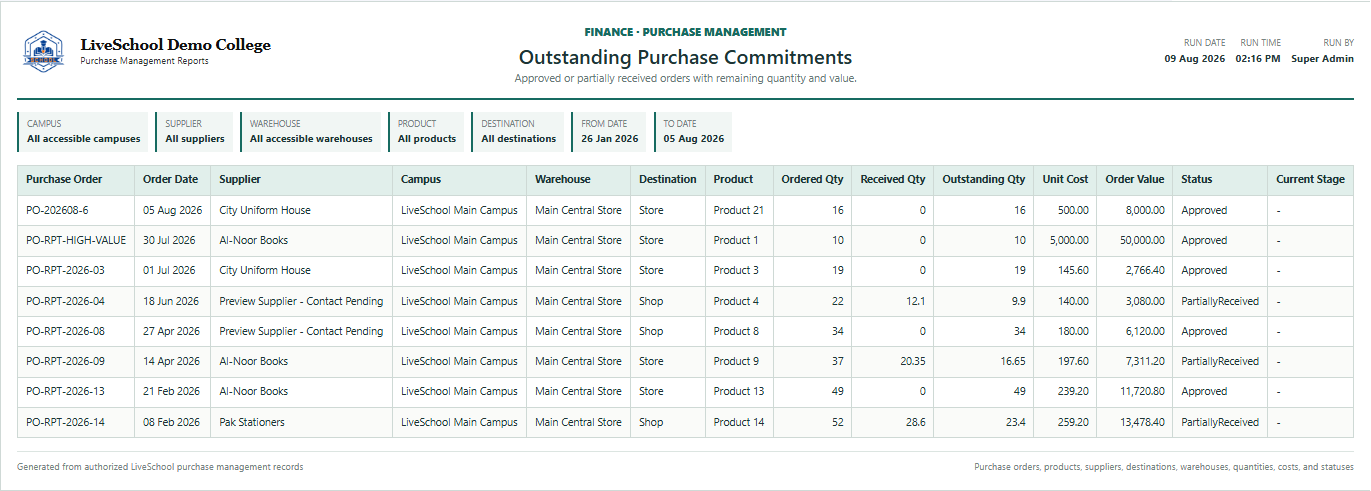Click order date 30 Jul 2026
The width and height of the screenshot is (1371, 491).
point(172,241)
